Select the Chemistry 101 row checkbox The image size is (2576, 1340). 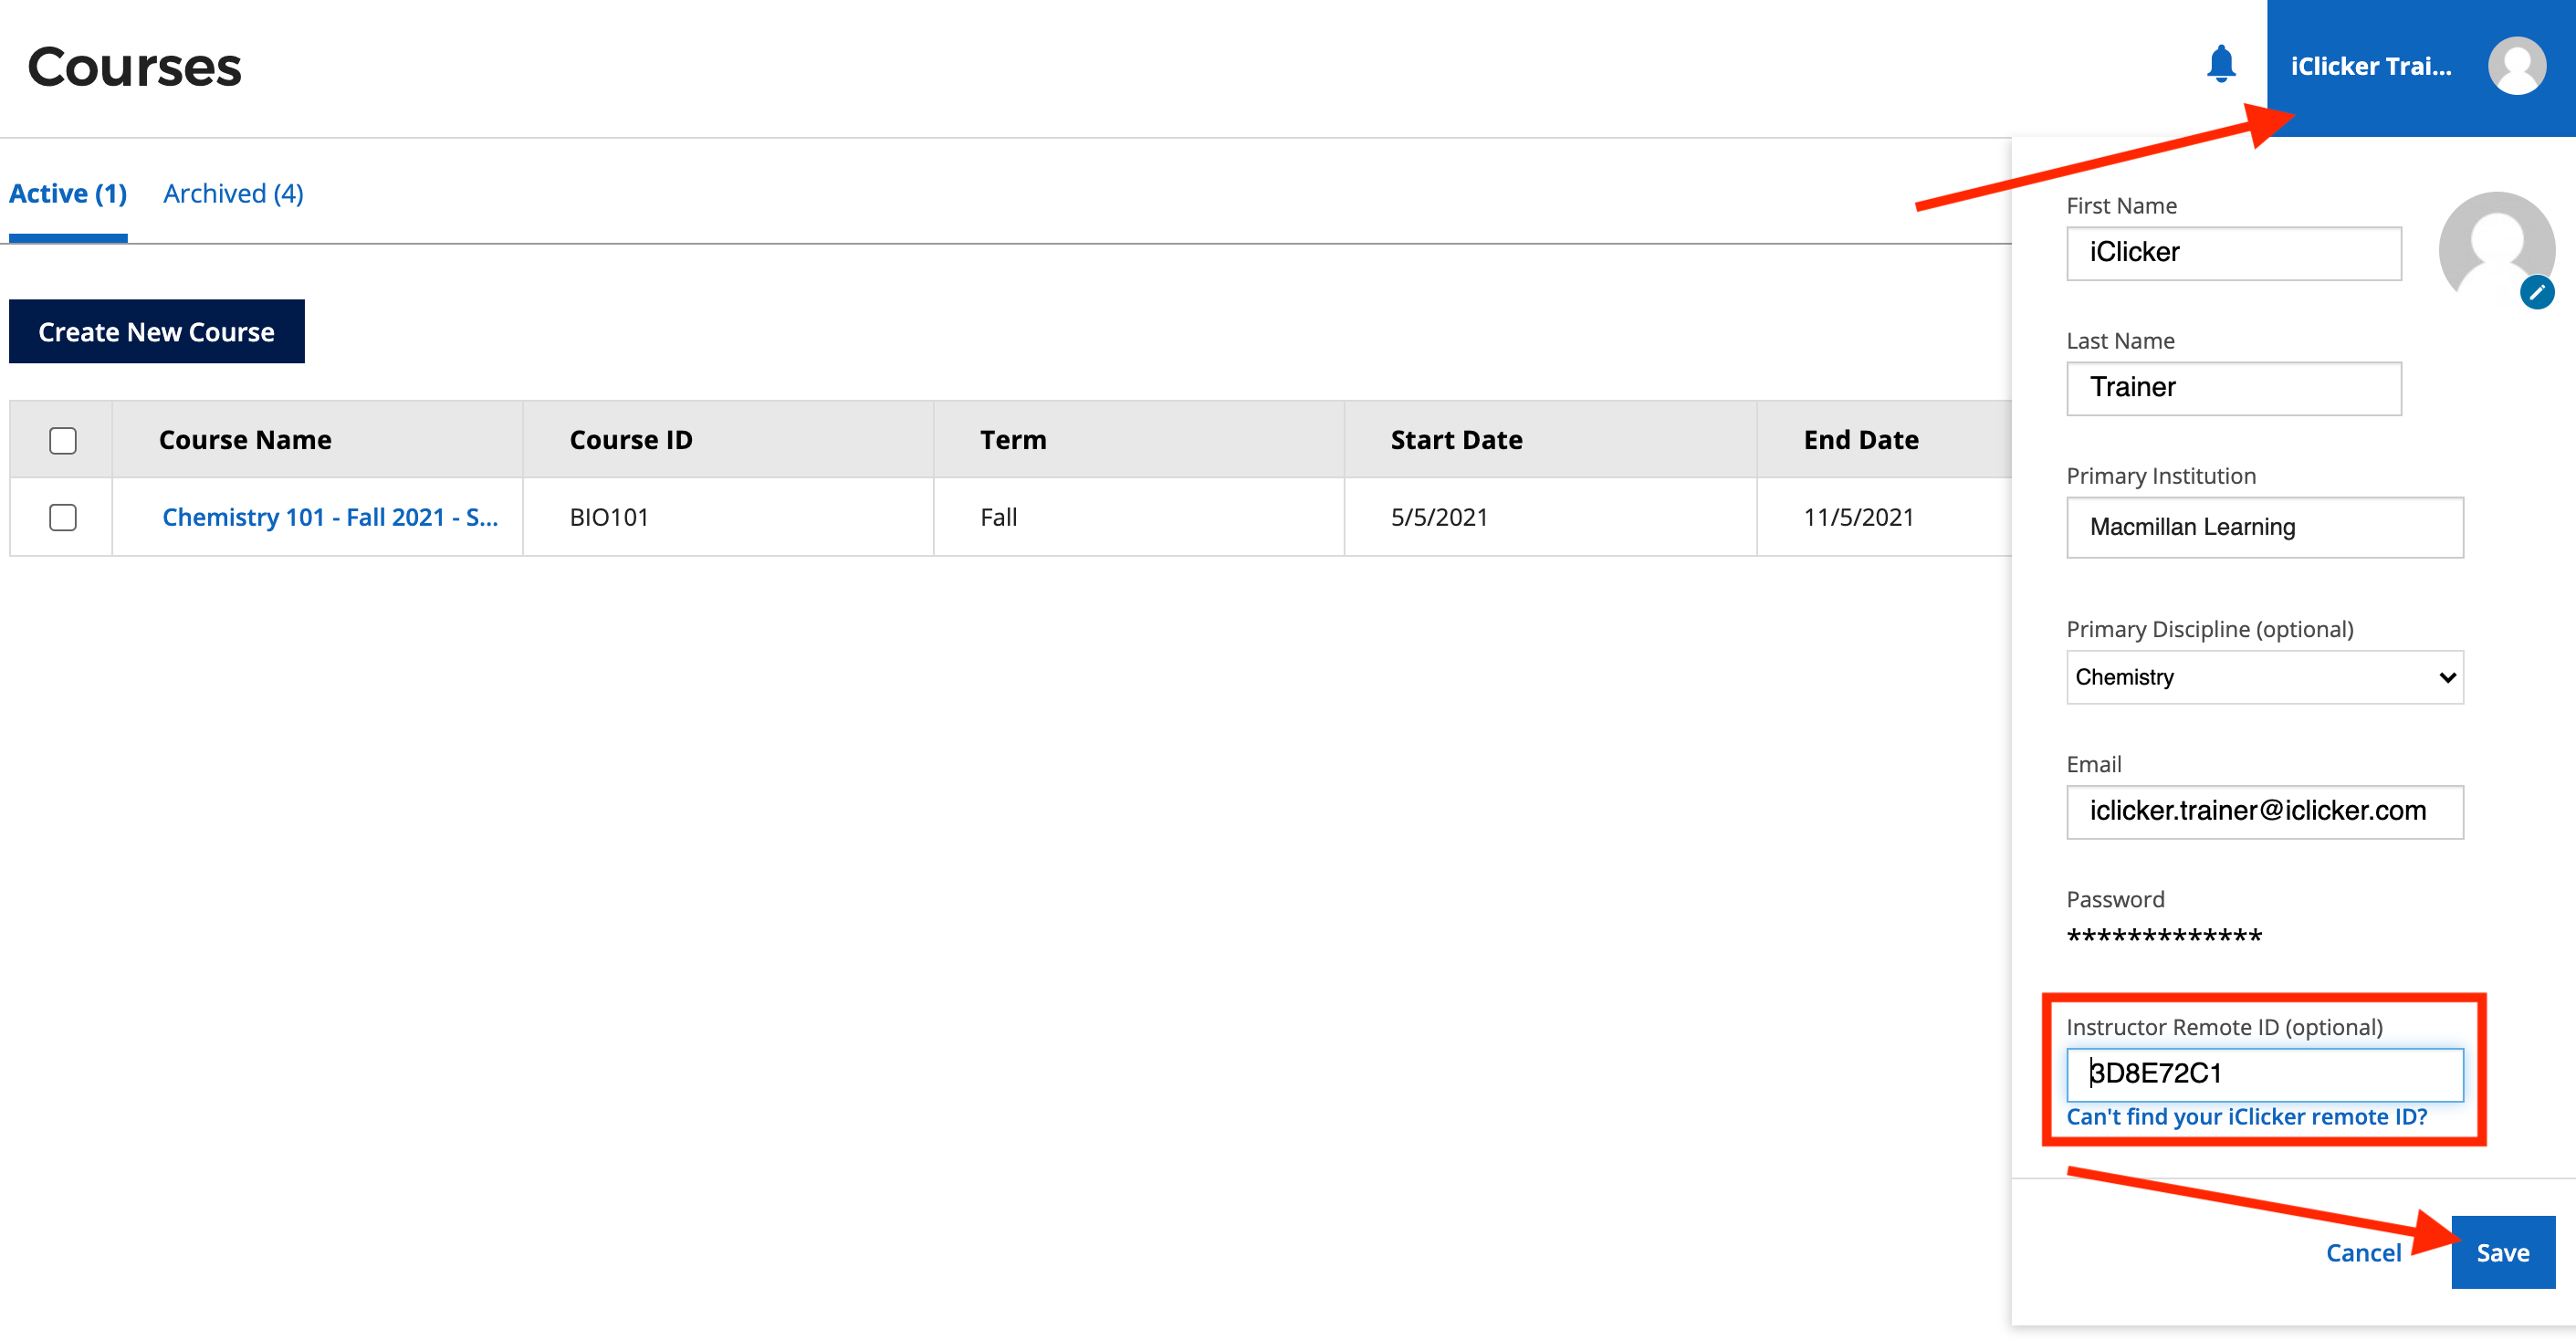pyautogui.click(x=62, y=517)
